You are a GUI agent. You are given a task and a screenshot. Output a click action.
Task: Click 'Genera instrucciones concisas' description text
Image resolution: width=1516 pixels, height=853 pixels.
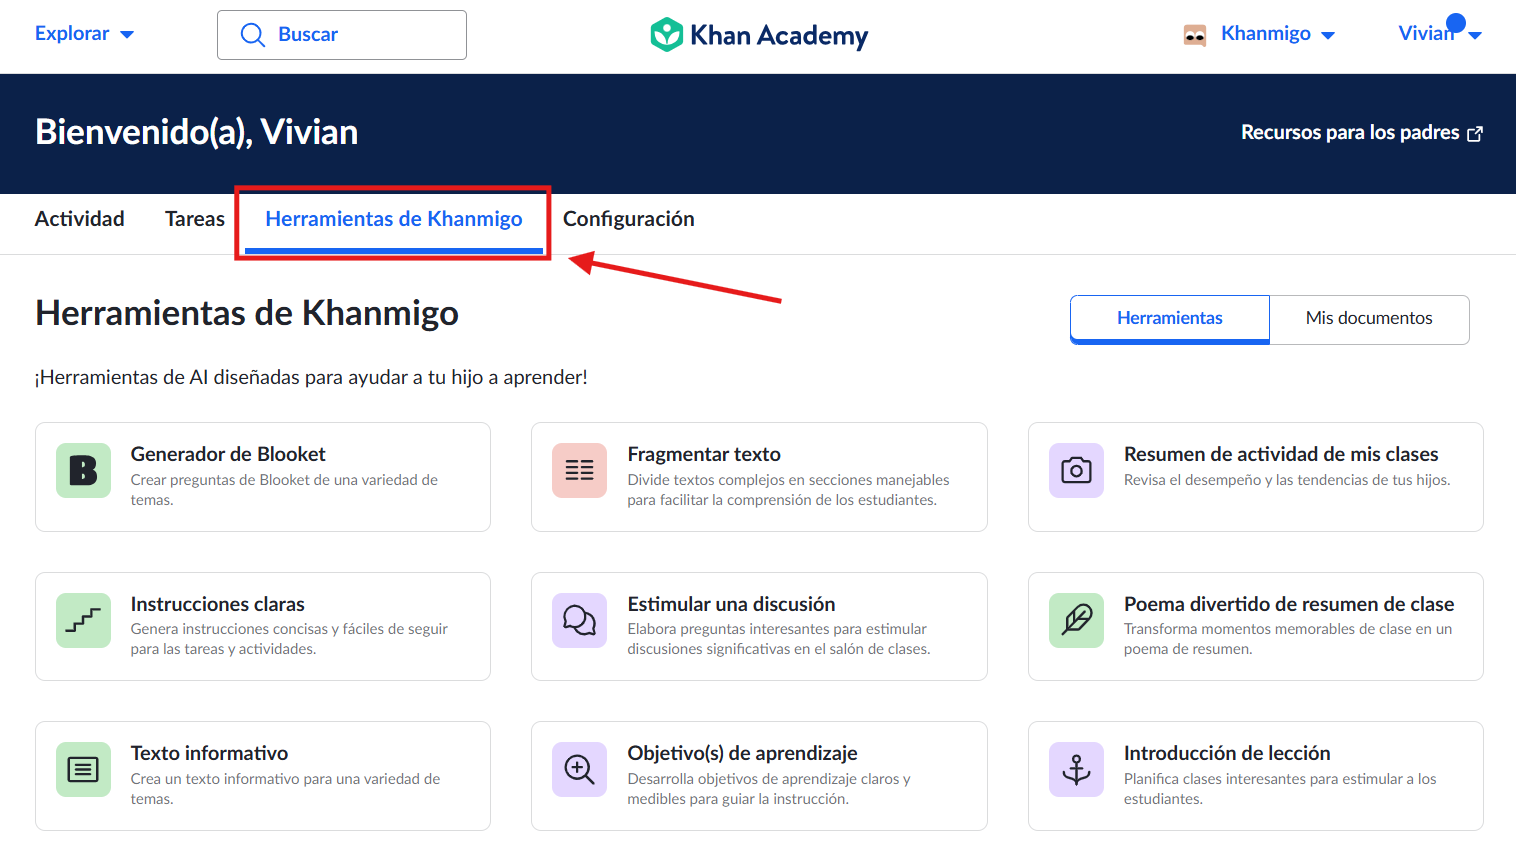pos(289,639)
